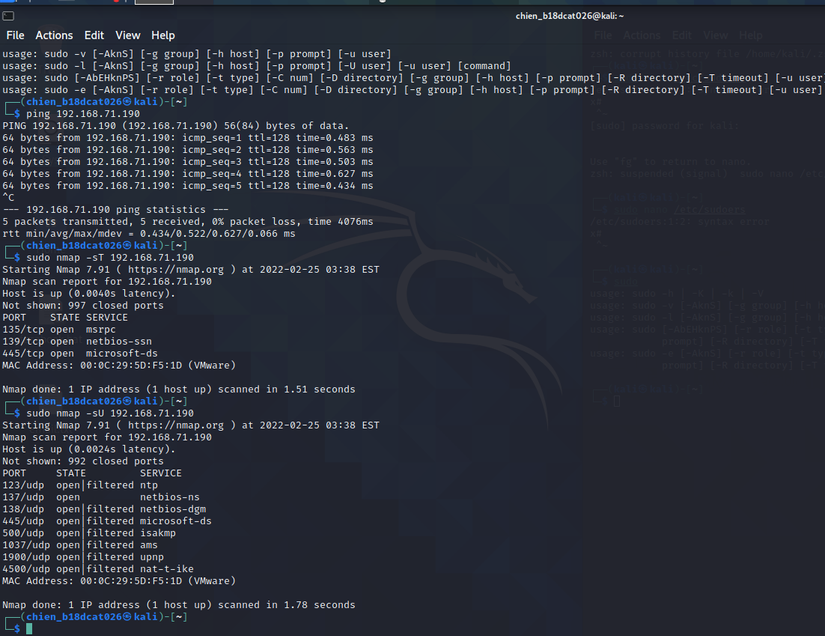Click the 'ping 192.168.71.190' command line
The width and height of the screenshot is (825, 636).
pos(83,114)
